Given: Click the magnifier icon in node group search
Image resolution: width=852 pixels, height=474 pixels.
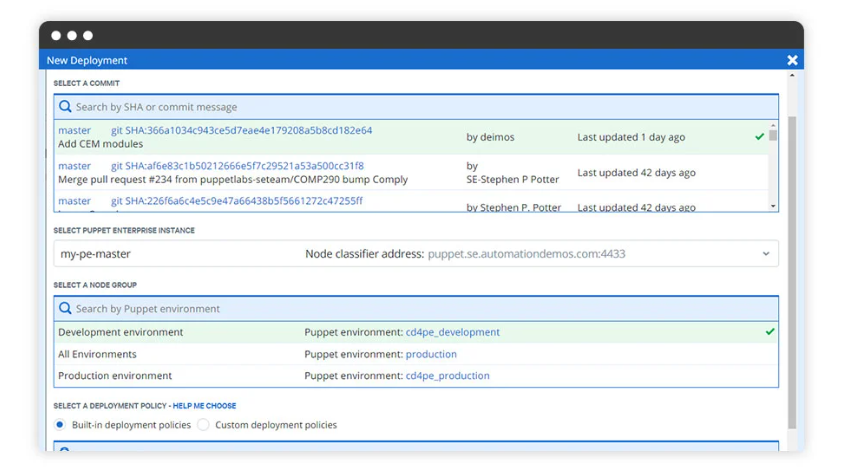Looking at the screenshot, I should [x=65, y=309].
